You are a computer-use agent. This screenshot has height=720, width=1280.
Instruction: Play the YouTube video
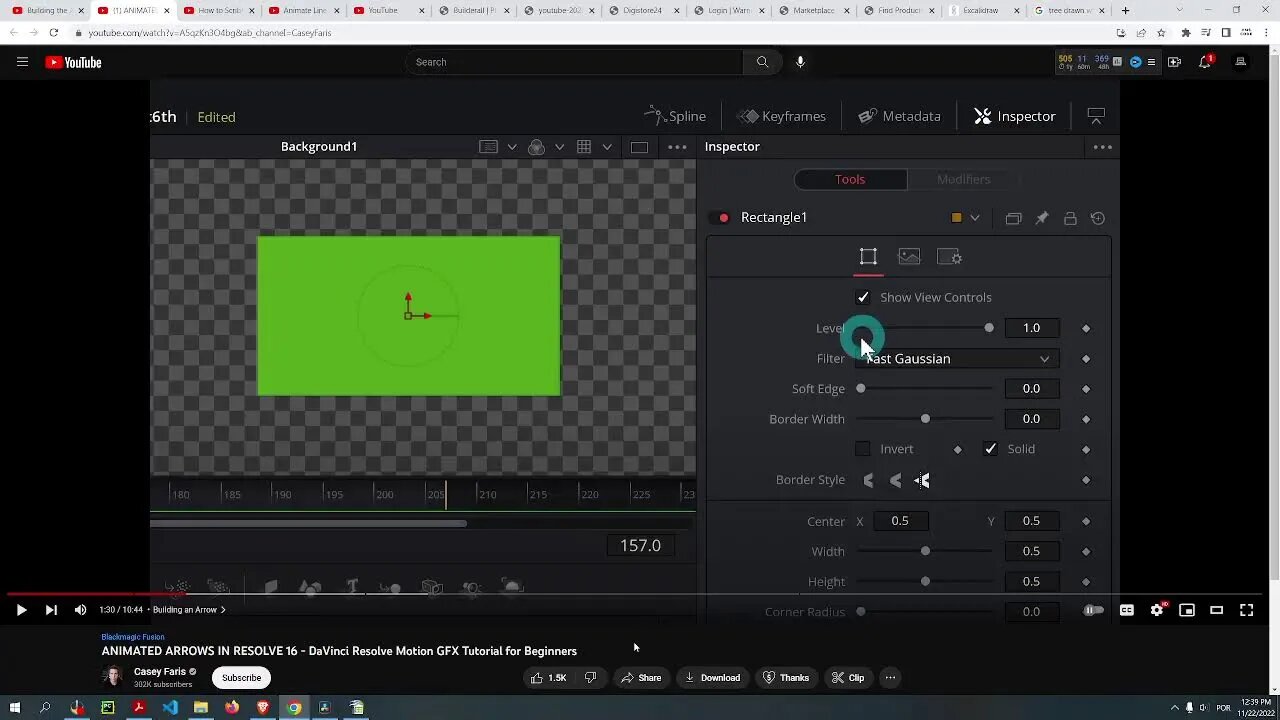click(x=21, y=610)
